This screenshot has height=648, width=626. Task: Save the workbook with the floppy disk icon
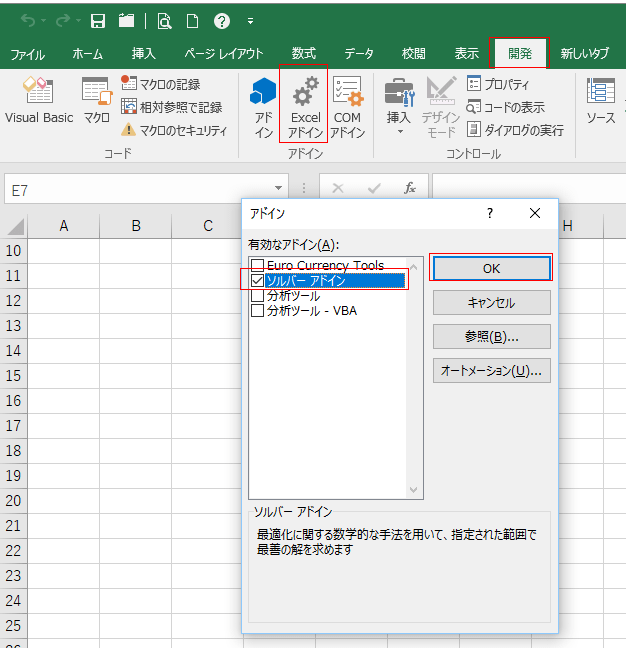pyautogui.click(x=98, y=21)
